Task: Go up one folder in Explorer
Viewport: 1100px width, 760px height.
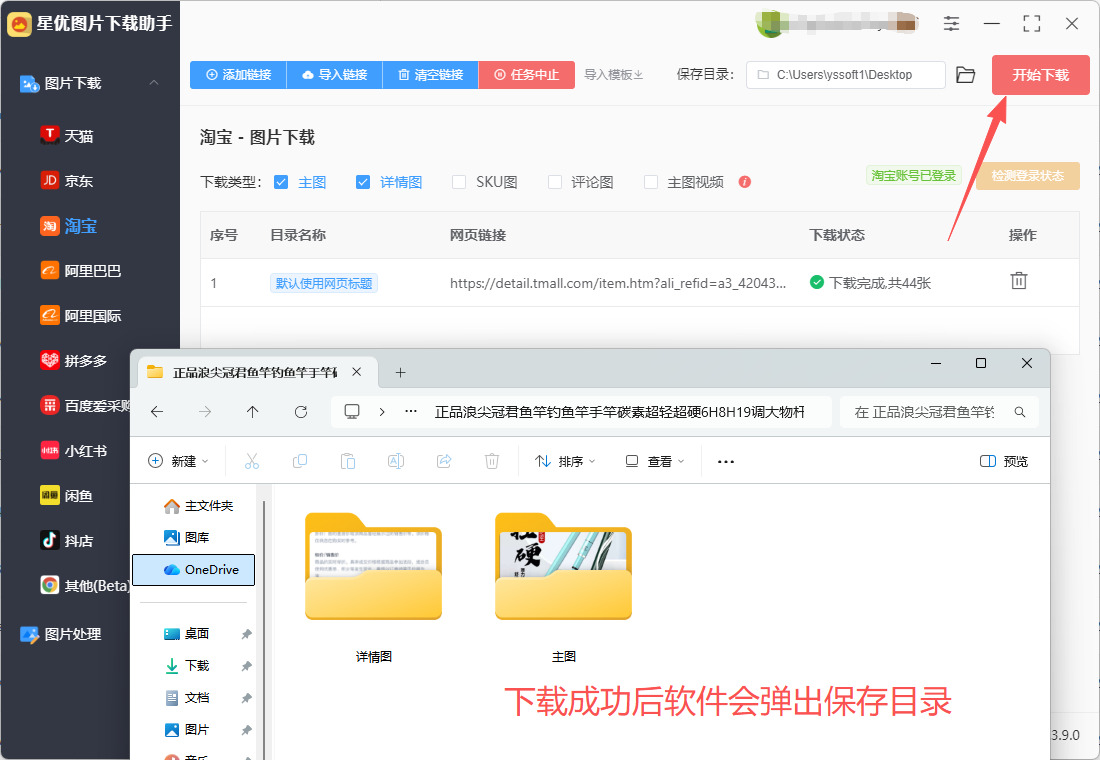Action: point(253,412)
